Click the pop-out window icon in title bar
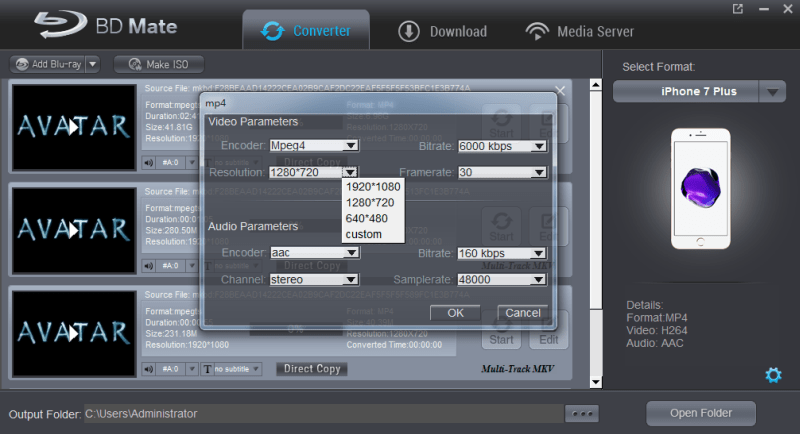This screenshot has width=800, height=434. [x=738, y=9]
